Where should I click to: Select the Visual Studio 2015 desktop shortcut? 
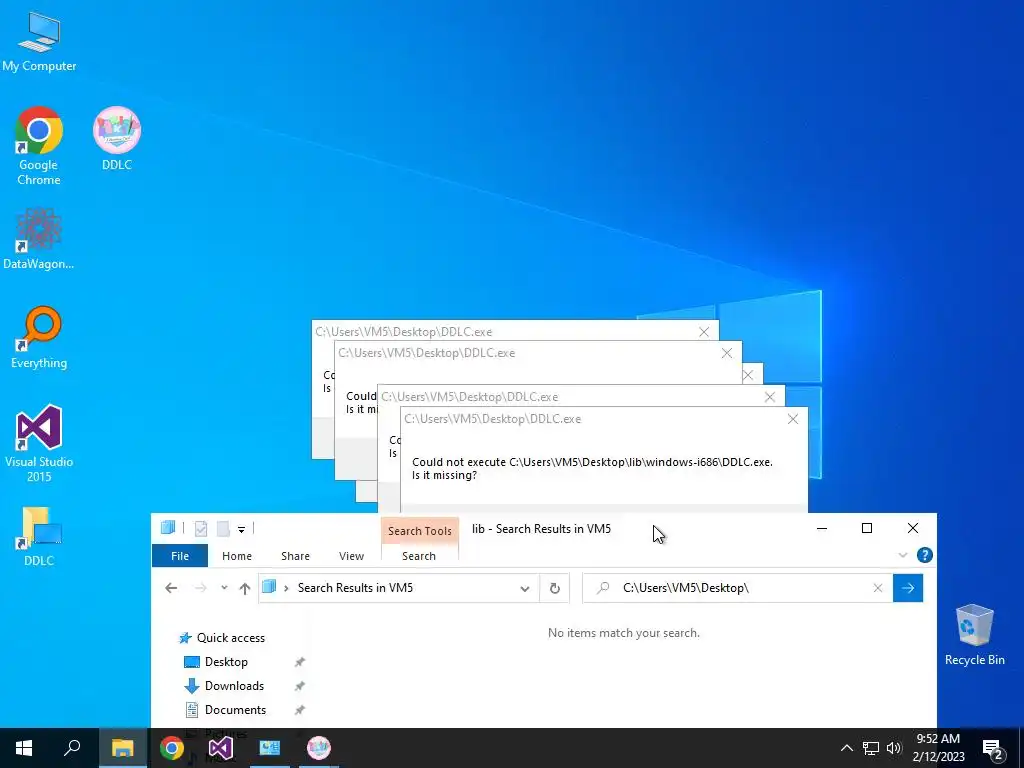coord(39,443)
